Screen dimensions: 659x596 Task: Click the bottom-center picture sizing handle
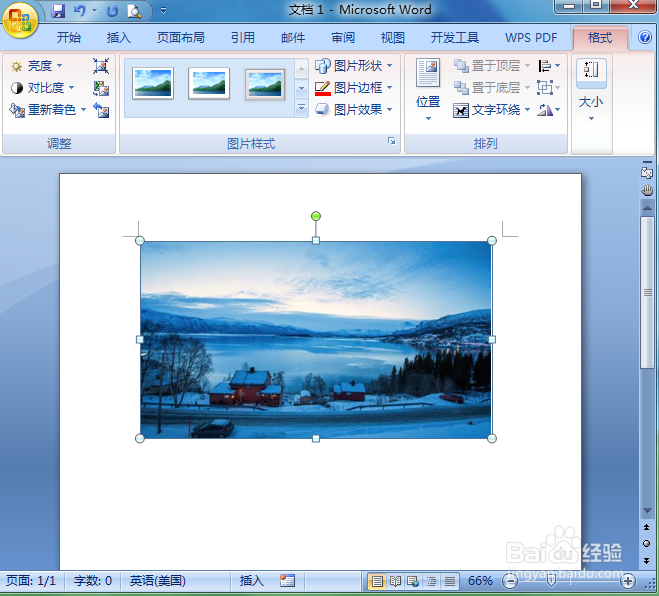click(316, 439)
